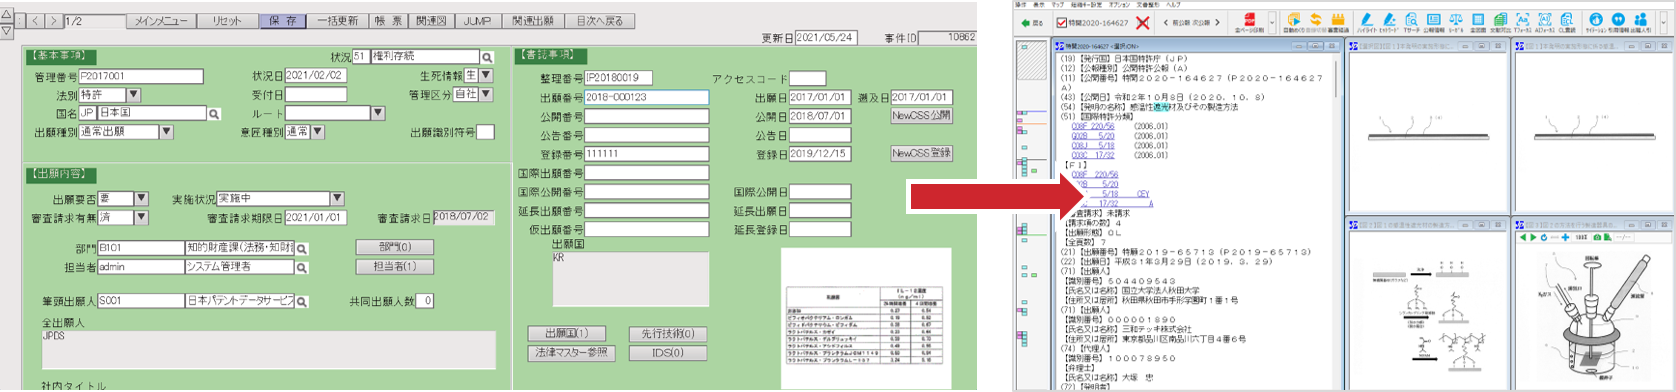The height and width of the screenshot is (392, 1676).
Task: Click the 出願人引 people icon
Action: [x=1640, y=22]
